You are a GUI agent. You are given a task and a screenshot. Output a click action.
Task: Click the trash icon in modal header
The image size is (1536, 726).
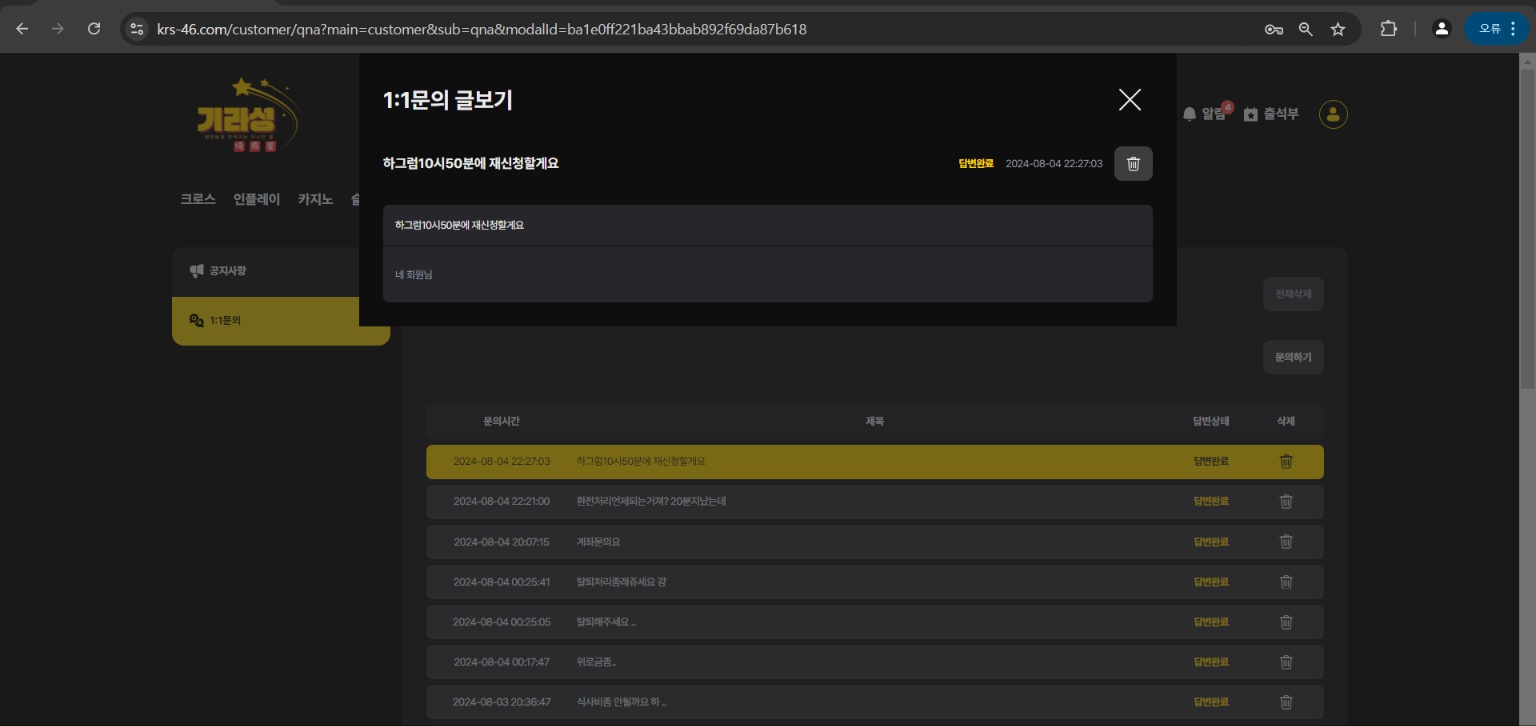1133,164
